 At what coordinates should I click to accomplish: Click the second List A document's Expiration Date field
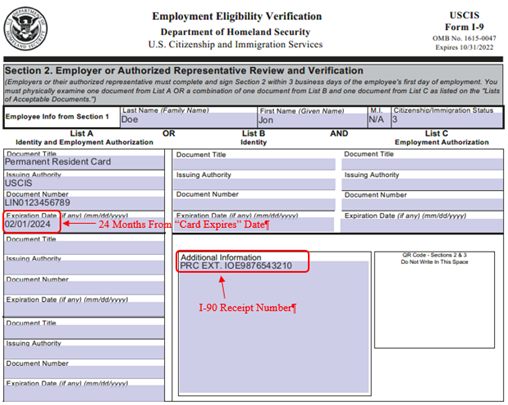pyautogui.click(x=84, y=309)
